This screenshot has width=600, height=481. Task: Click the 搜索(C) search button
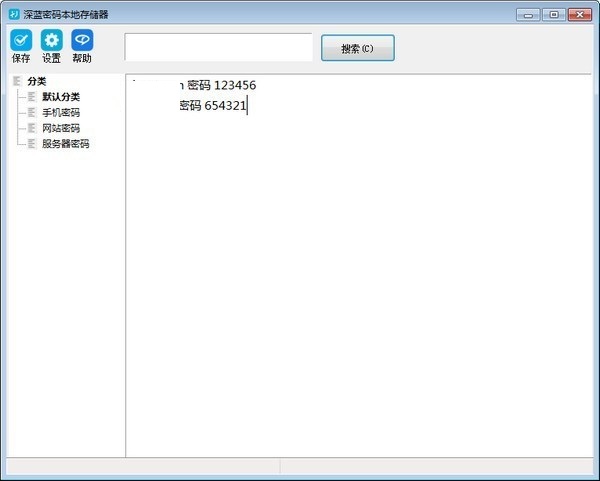click(x=358, y=48)
